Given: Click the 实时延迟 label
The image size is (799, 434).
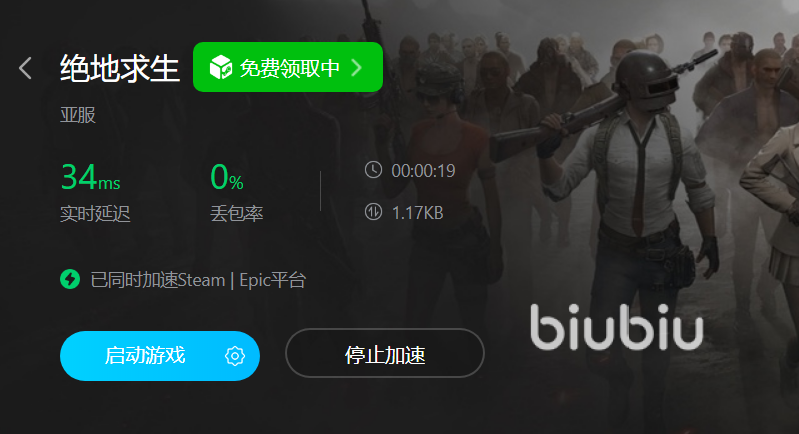Looking at the screenshot, I should pyautogui.click(x=95, y=213).
